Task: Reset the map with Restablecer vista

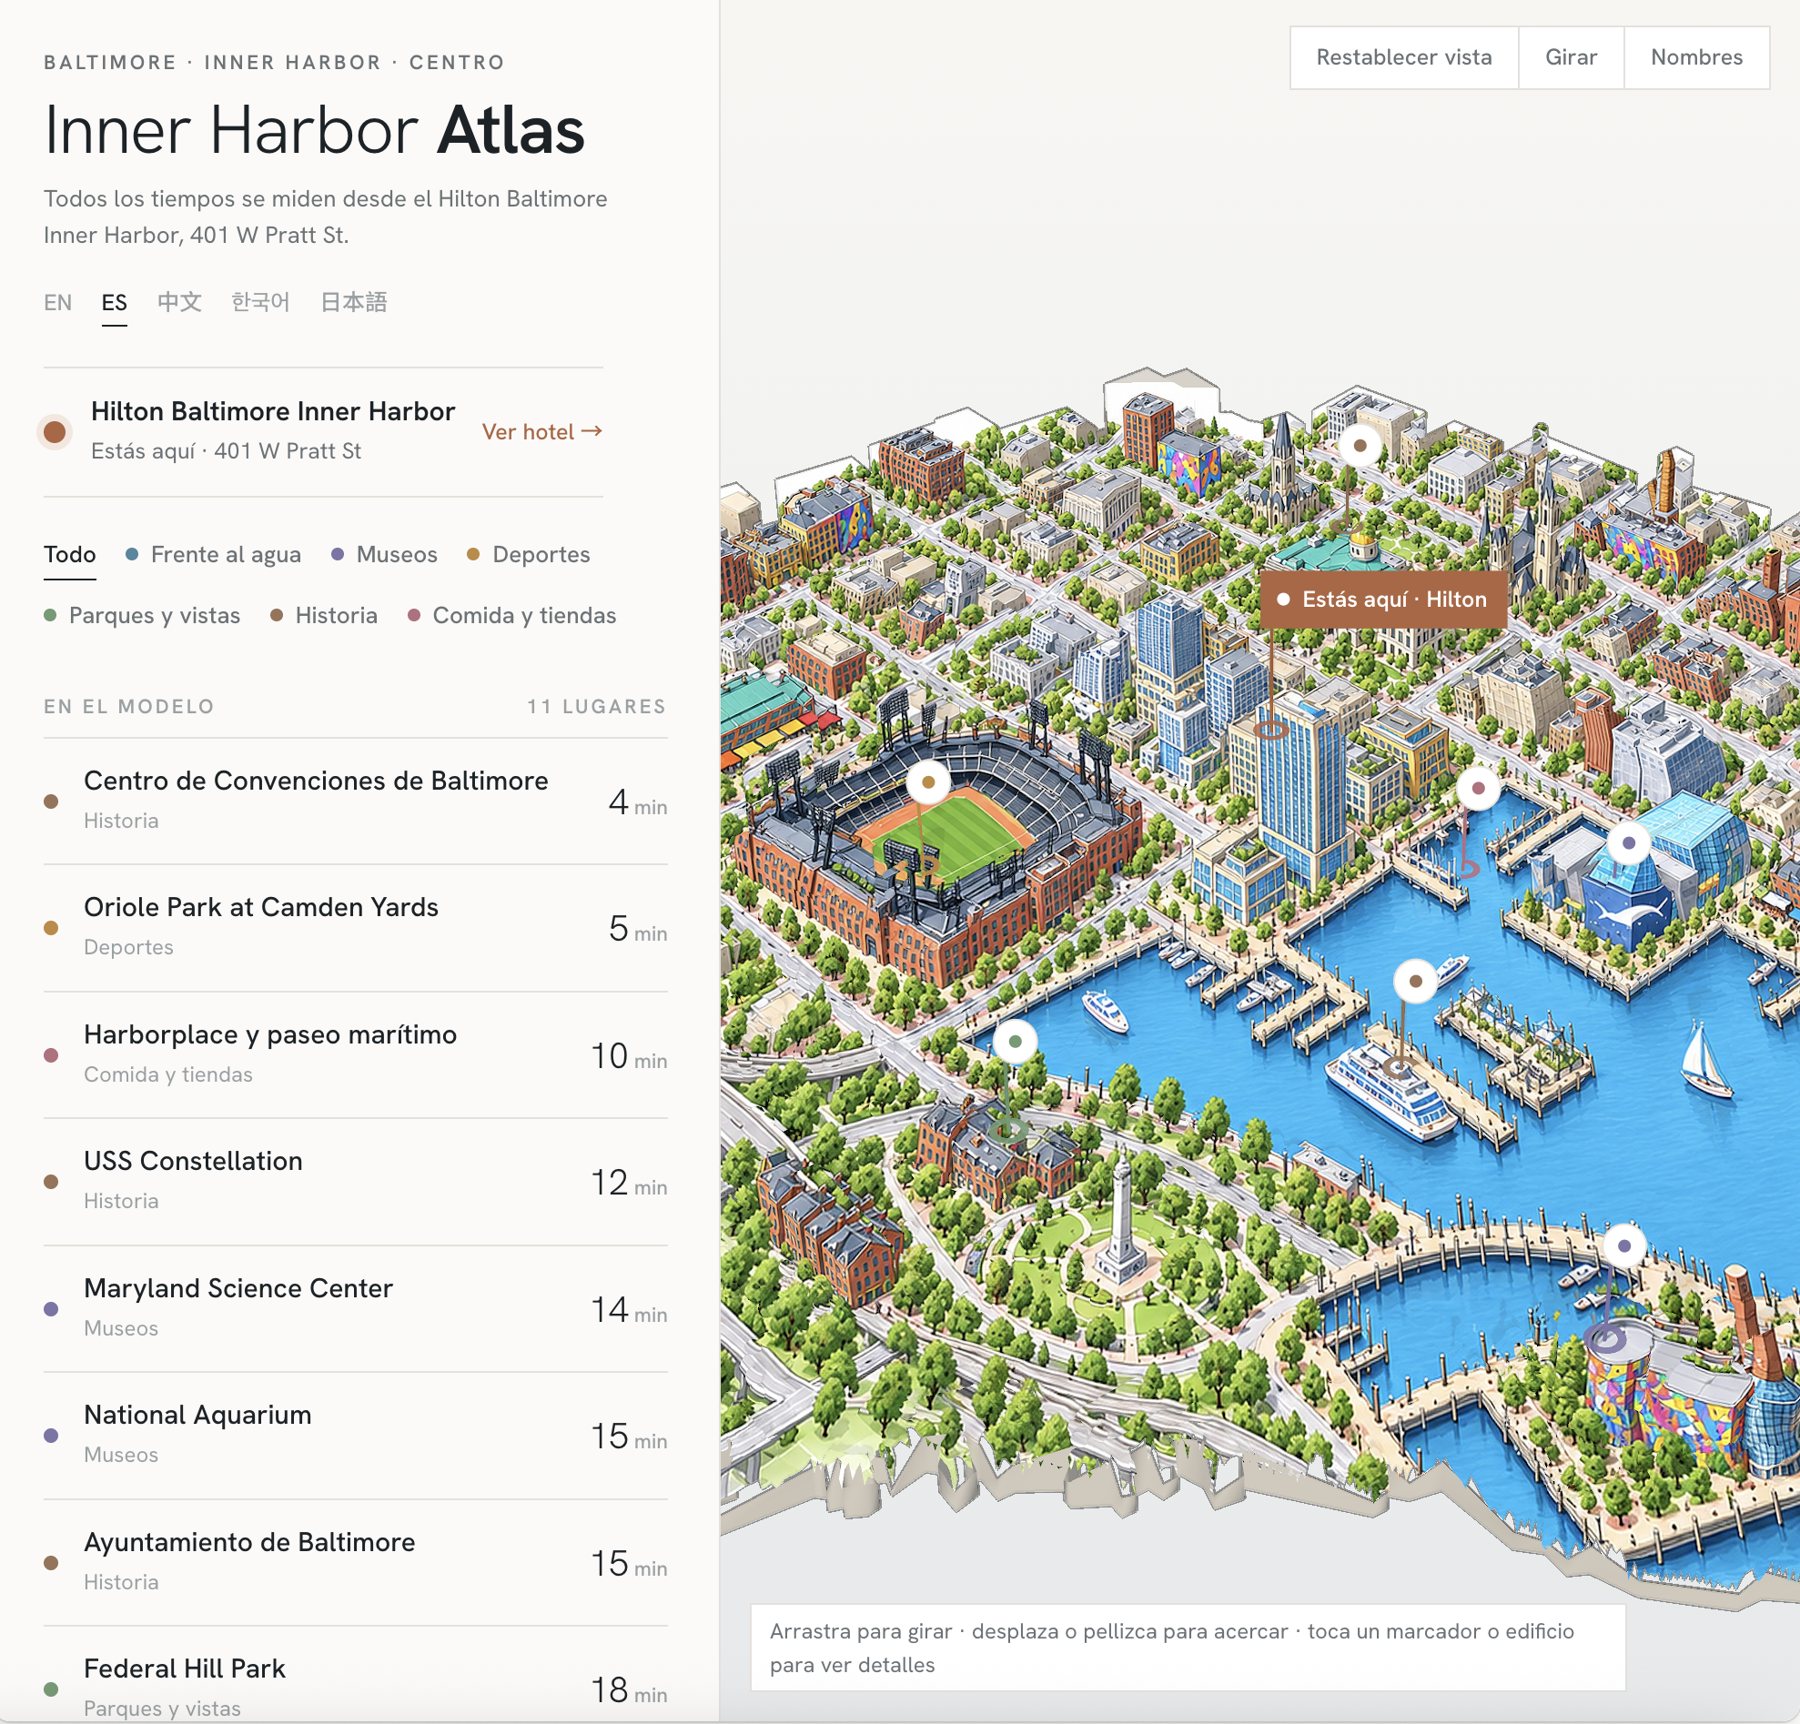Action: point(1403,57)
